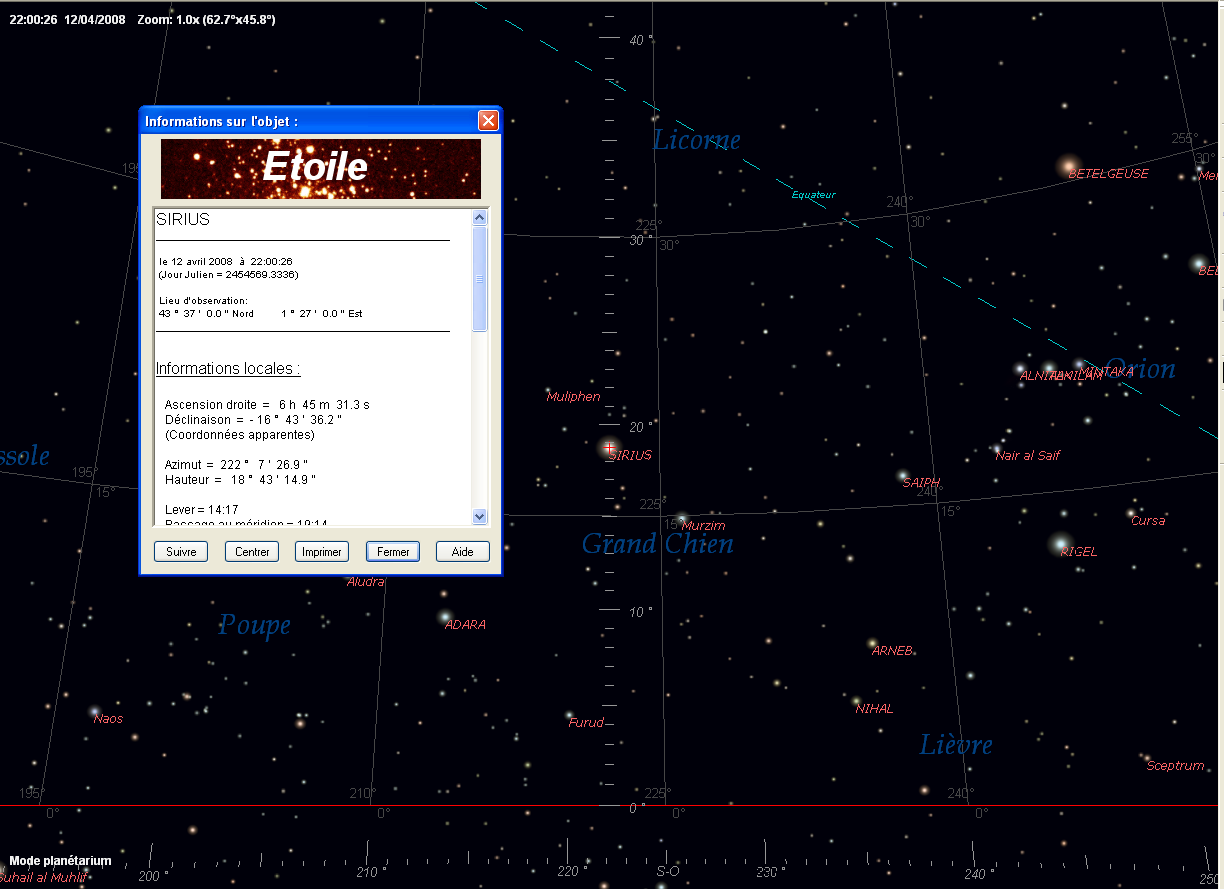Print object info with Imprimer
Image resolution: width=1224 pixels, height=889 pixels.
pyautogui.click(x=322, y=552)
